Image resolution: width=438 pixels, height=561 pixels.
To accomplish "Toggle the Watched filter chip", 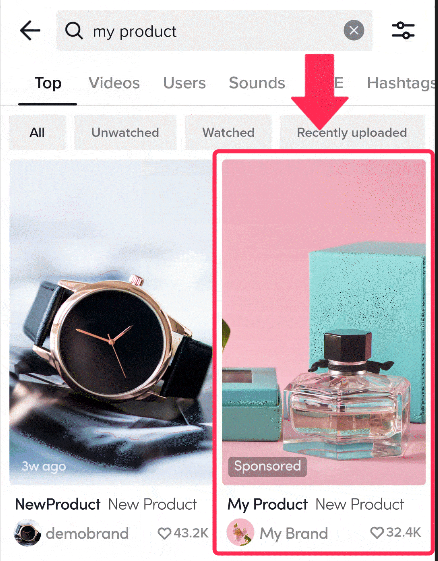I will click(228, 133).
